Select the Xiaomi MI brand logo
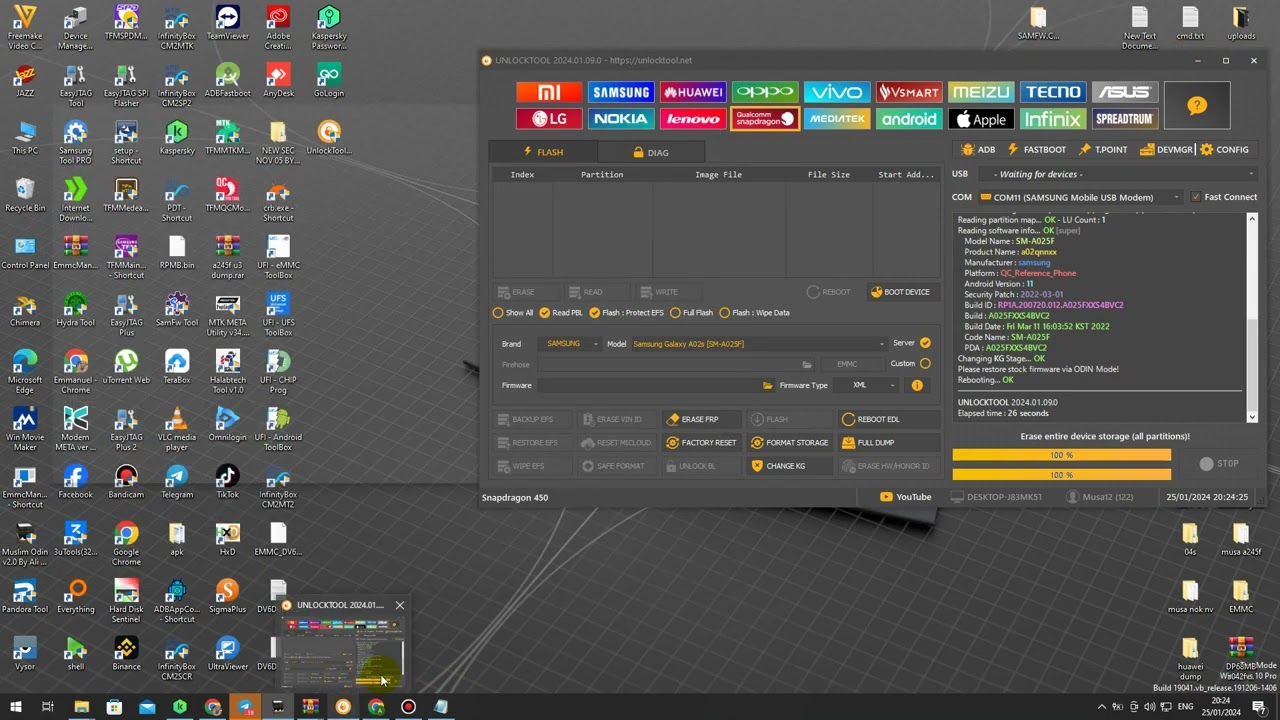The width and height of the screenshot is (1280, 720). 549,92
